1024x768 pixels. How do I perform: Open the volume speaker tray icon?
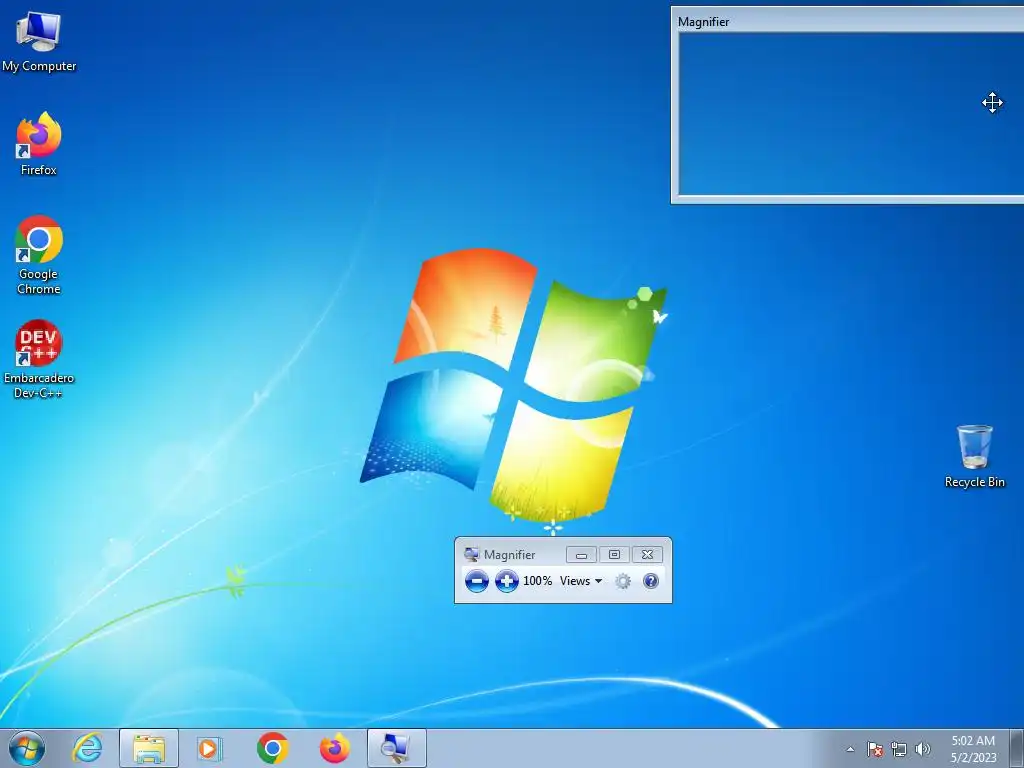(923, 749)
